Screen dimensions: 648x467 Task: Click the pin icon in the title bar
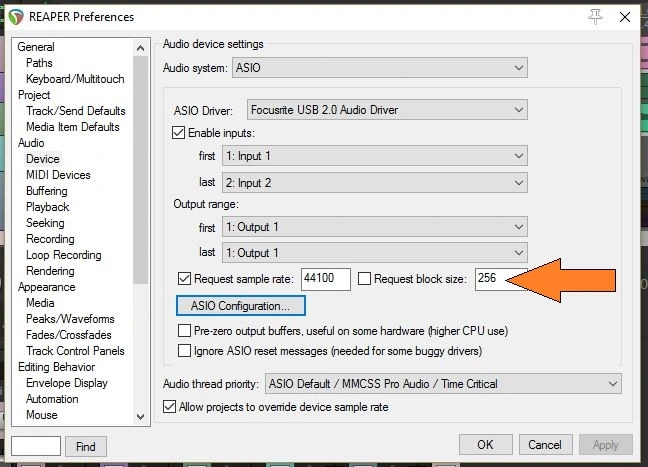click(x=597, y=16)
